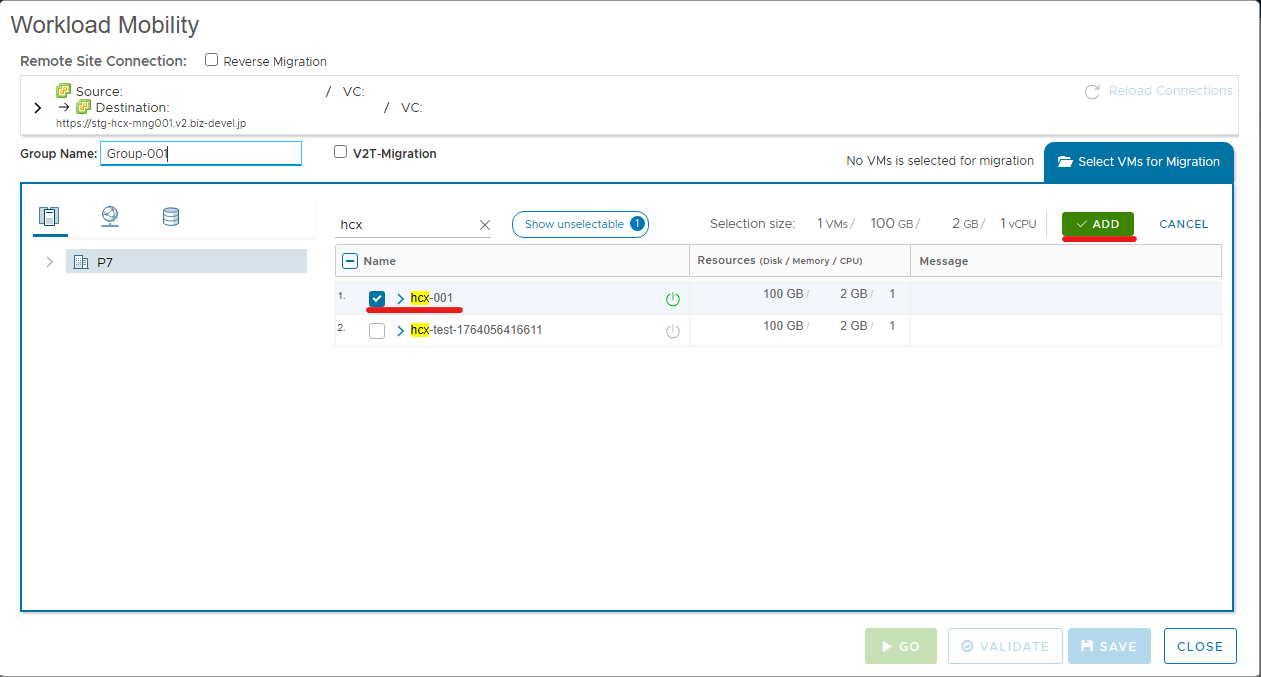Toggle the select-all checkbox in Name header

(350, 261)
